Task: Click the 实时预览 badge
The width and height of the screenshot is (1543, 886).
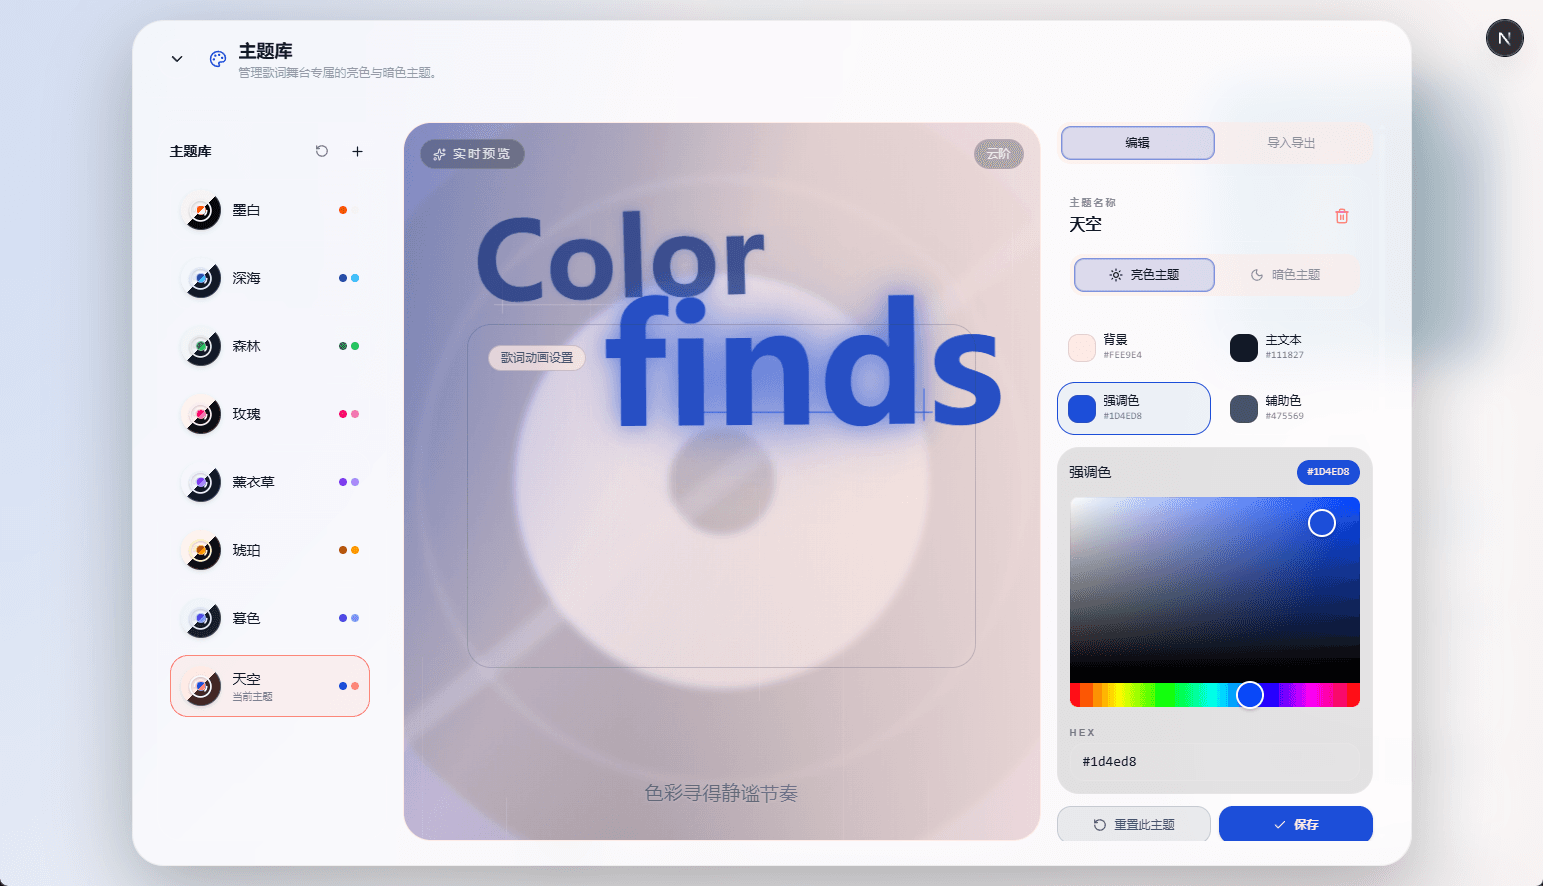Action: click(x=472, y=154)
